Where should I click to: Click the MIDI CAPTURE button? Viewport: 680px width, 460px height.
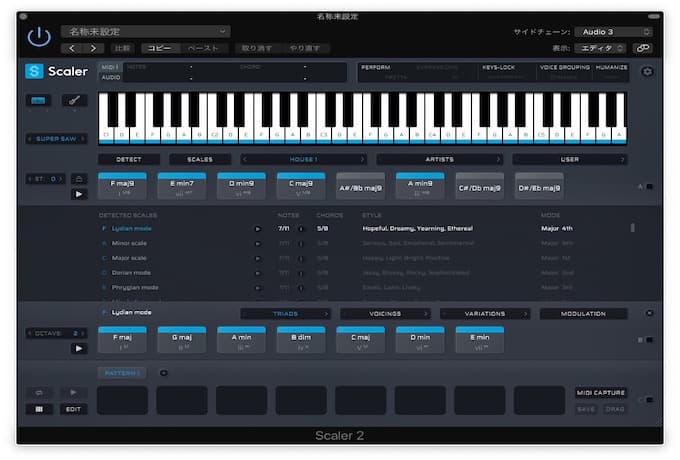[601, 393]
